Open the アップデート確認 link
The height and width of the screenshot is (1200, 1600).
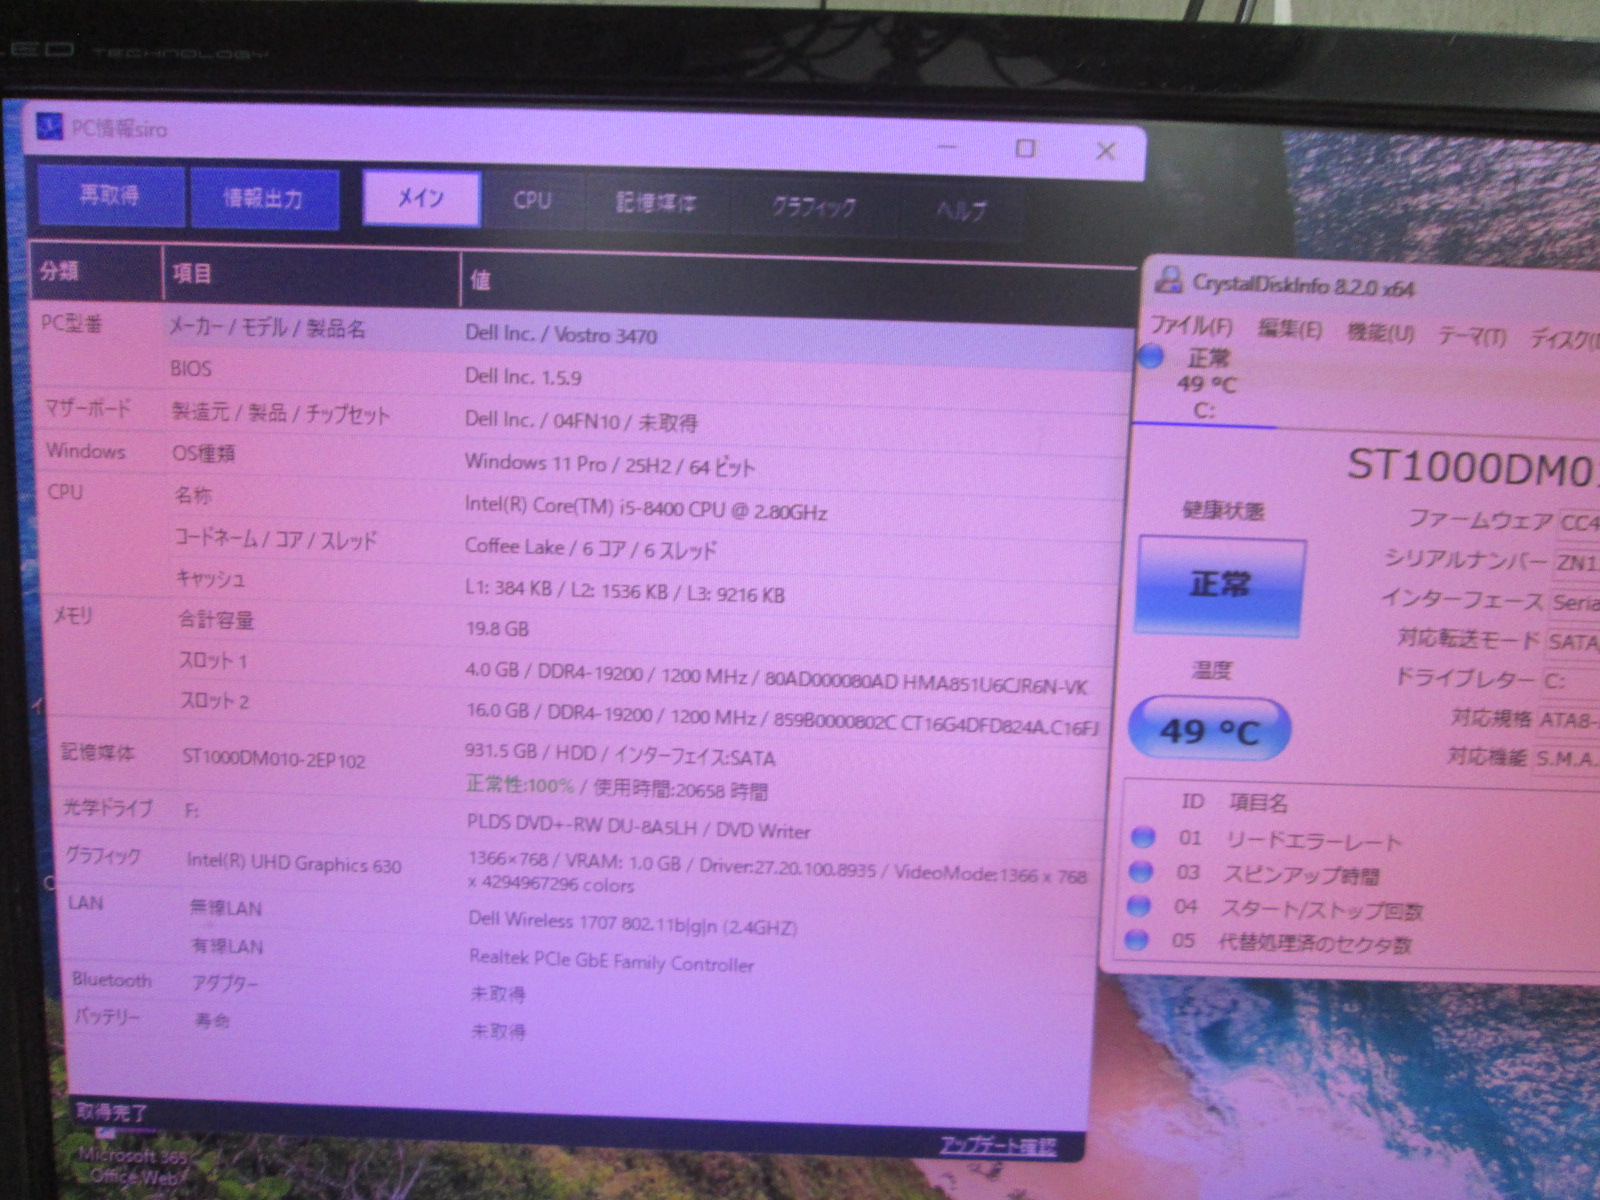pyautogui.click(x=997, y=1146)
